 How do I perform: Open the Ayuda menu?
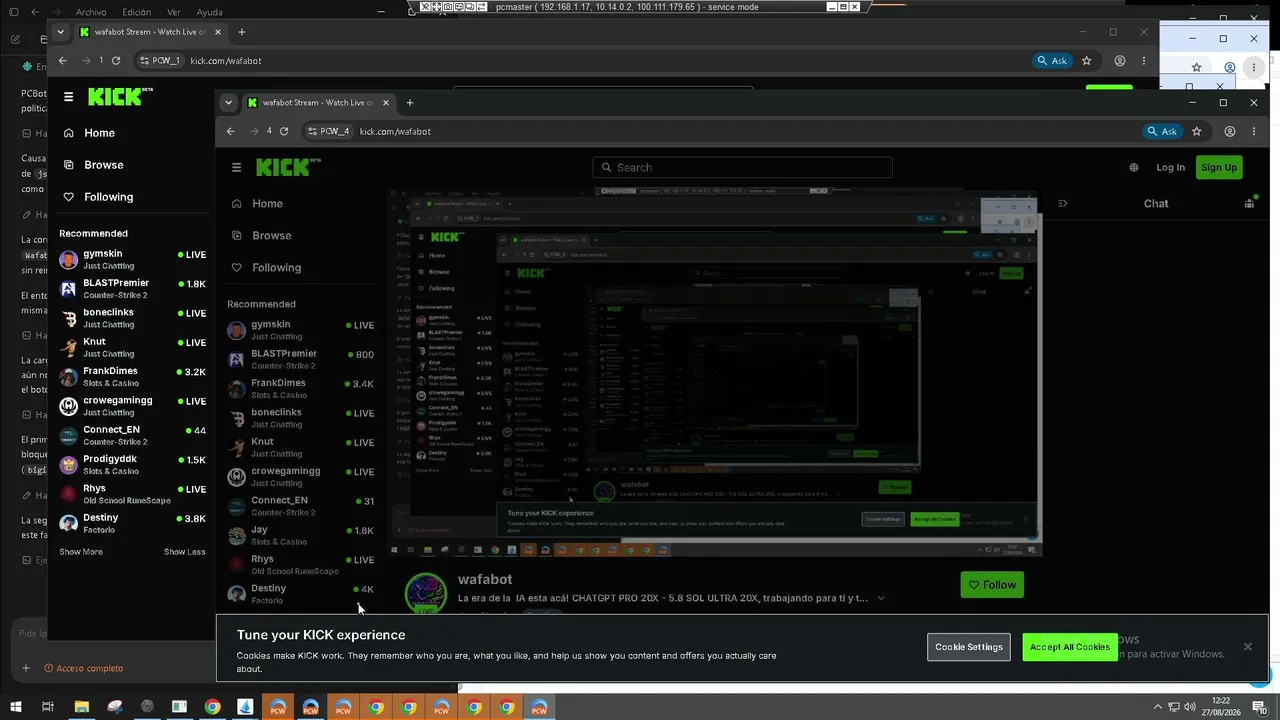coord(210,12)
